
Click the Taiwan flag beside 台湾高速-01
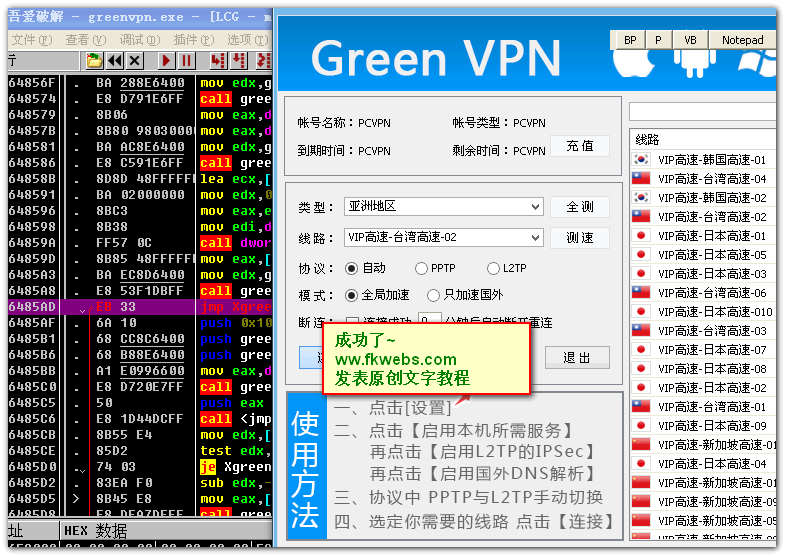(641, 407)
